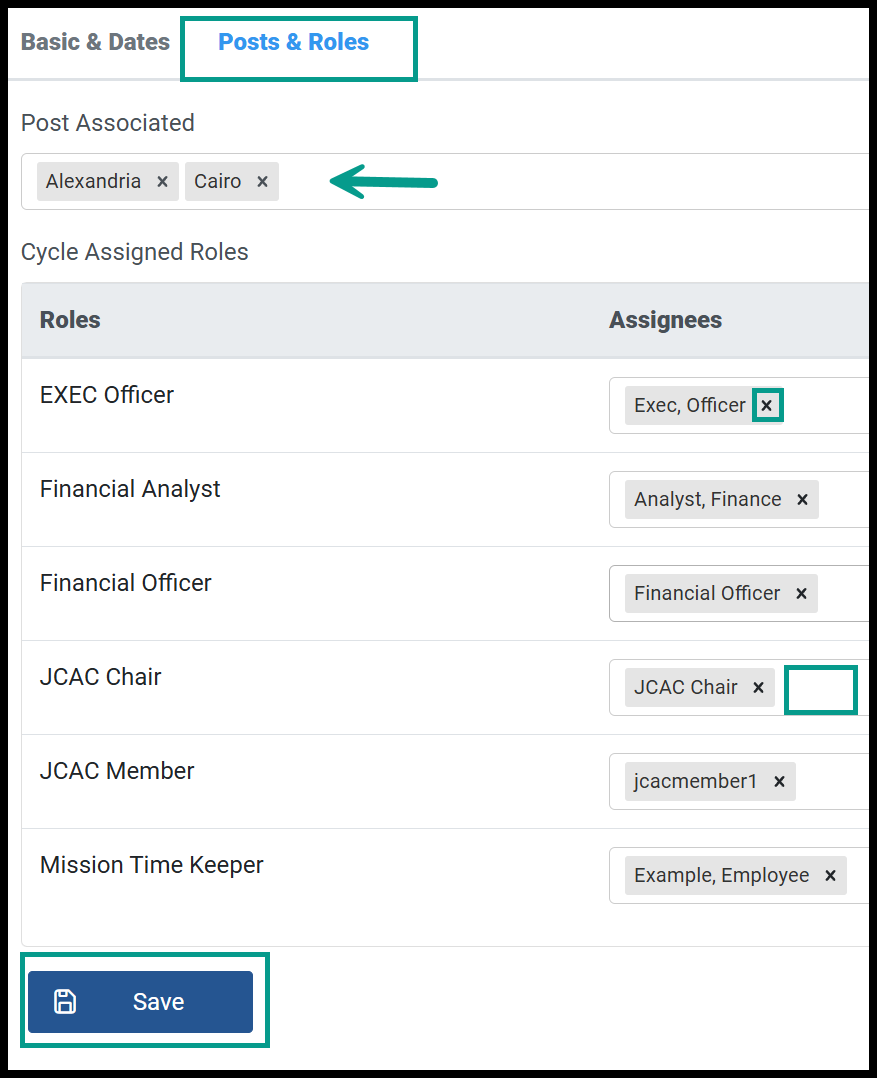Select the Financial Officer assignee chip
The image size is (877, 1078).
click(x=707, y=593)
